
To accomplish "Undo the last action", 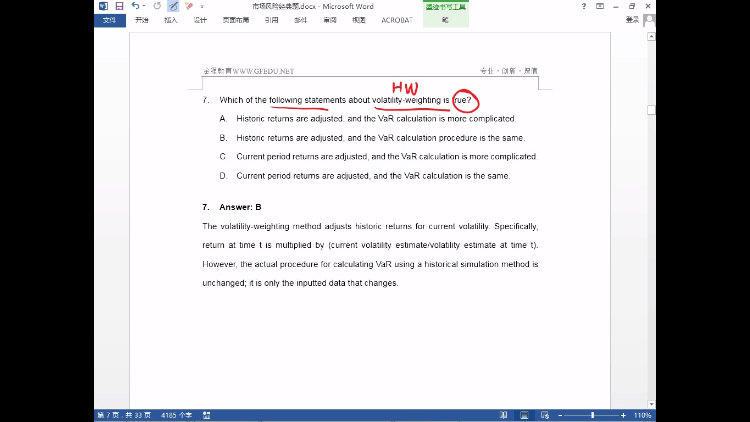I will 135,6.
